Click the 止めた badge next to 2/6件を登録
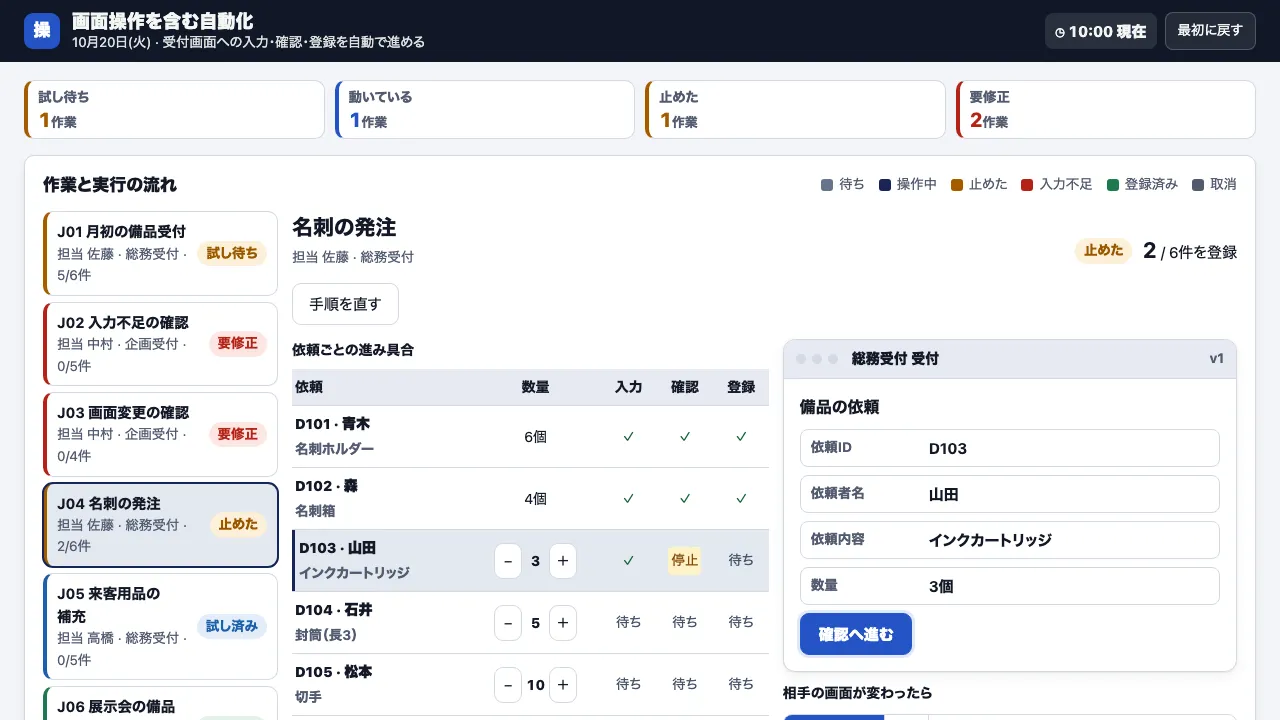Image resolution: width=1280 pixels, height=720 pixels. pos(1104,250)
